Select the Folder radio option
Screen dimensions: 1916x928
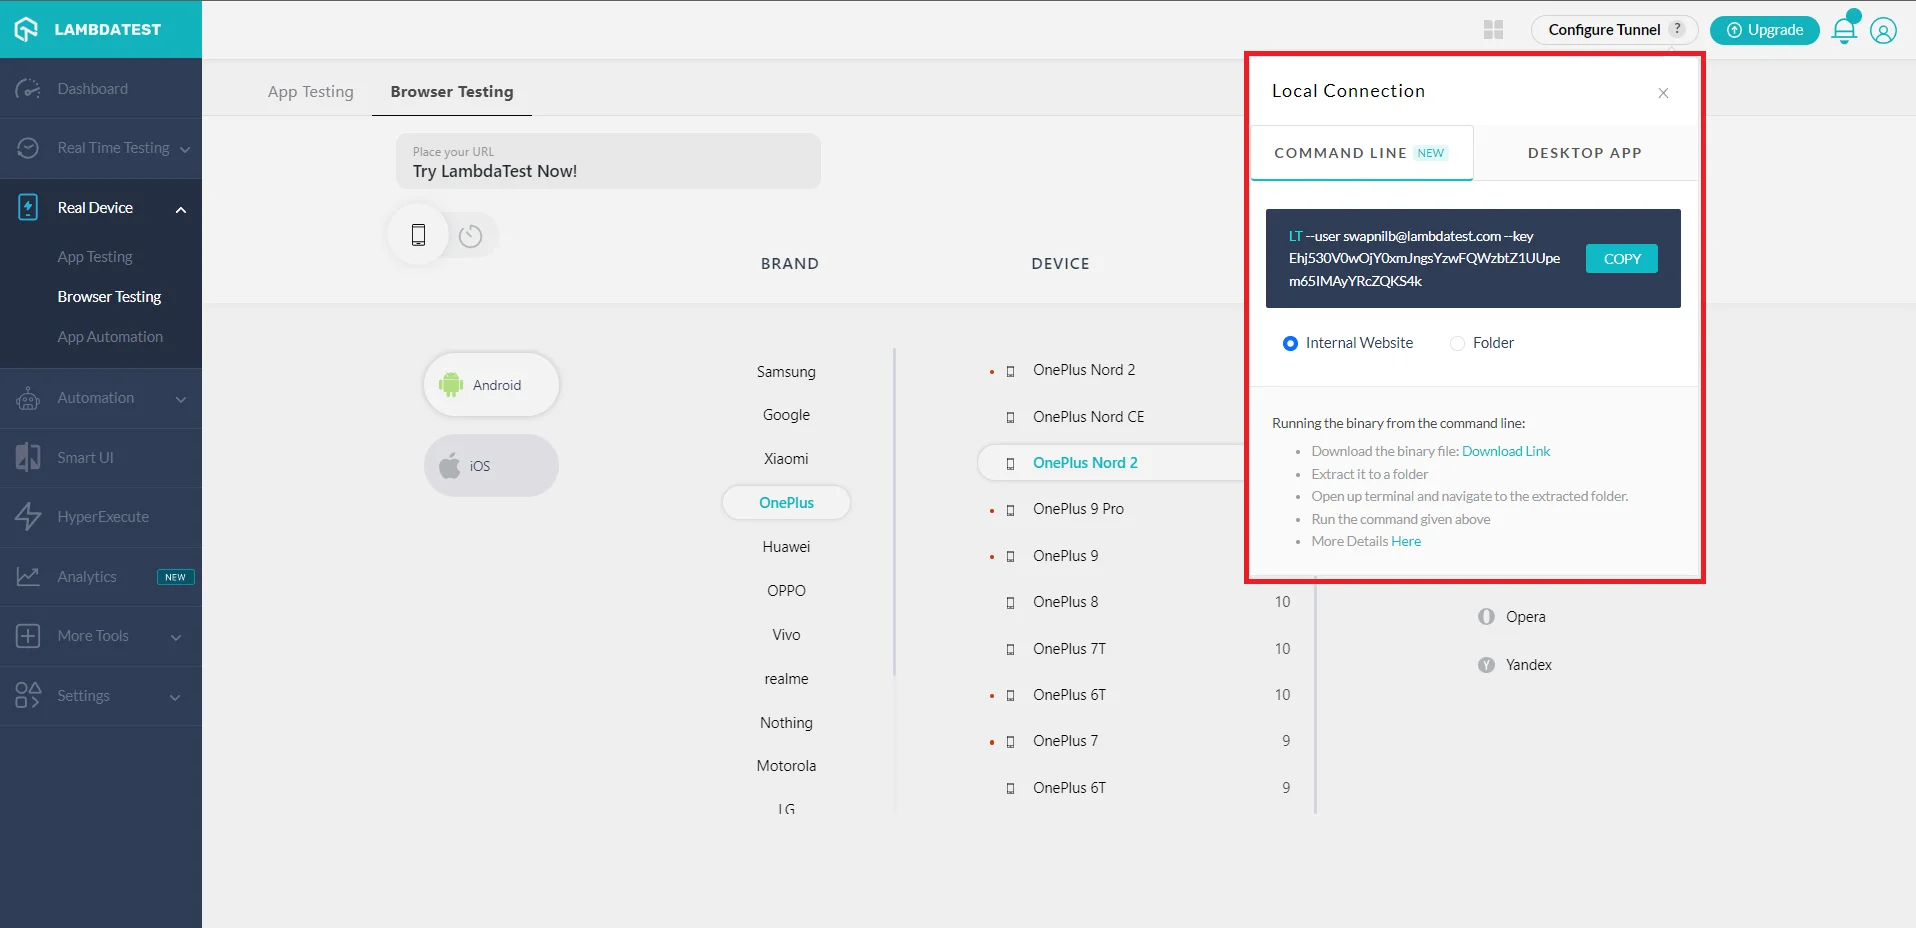click(1457, 343)
